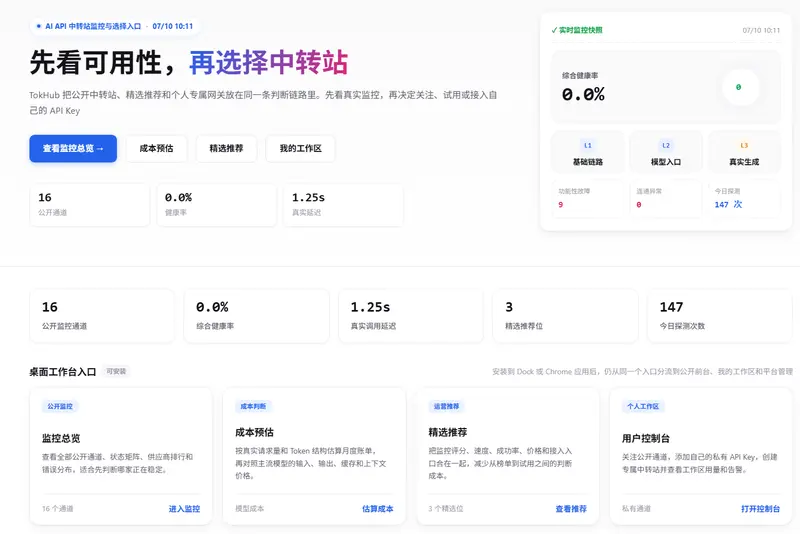The image size is (800, 534).
Task: Click the 进入监控 link
Action: pyautogui.click(x=184, y=508)
